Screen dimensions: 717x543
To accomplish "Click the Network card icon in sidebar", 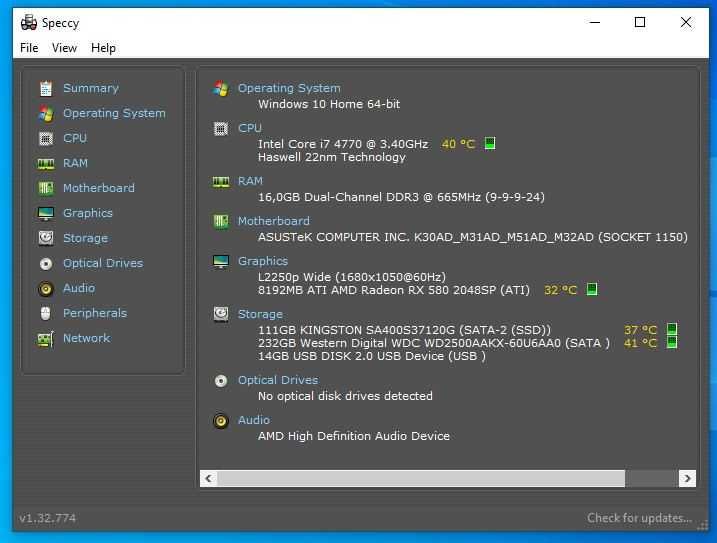I will click(x=46, y=339).
